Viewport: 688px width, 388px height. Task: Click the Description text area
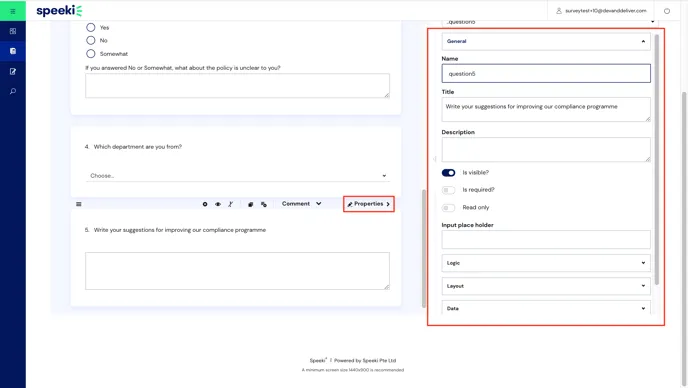[546, 150]
